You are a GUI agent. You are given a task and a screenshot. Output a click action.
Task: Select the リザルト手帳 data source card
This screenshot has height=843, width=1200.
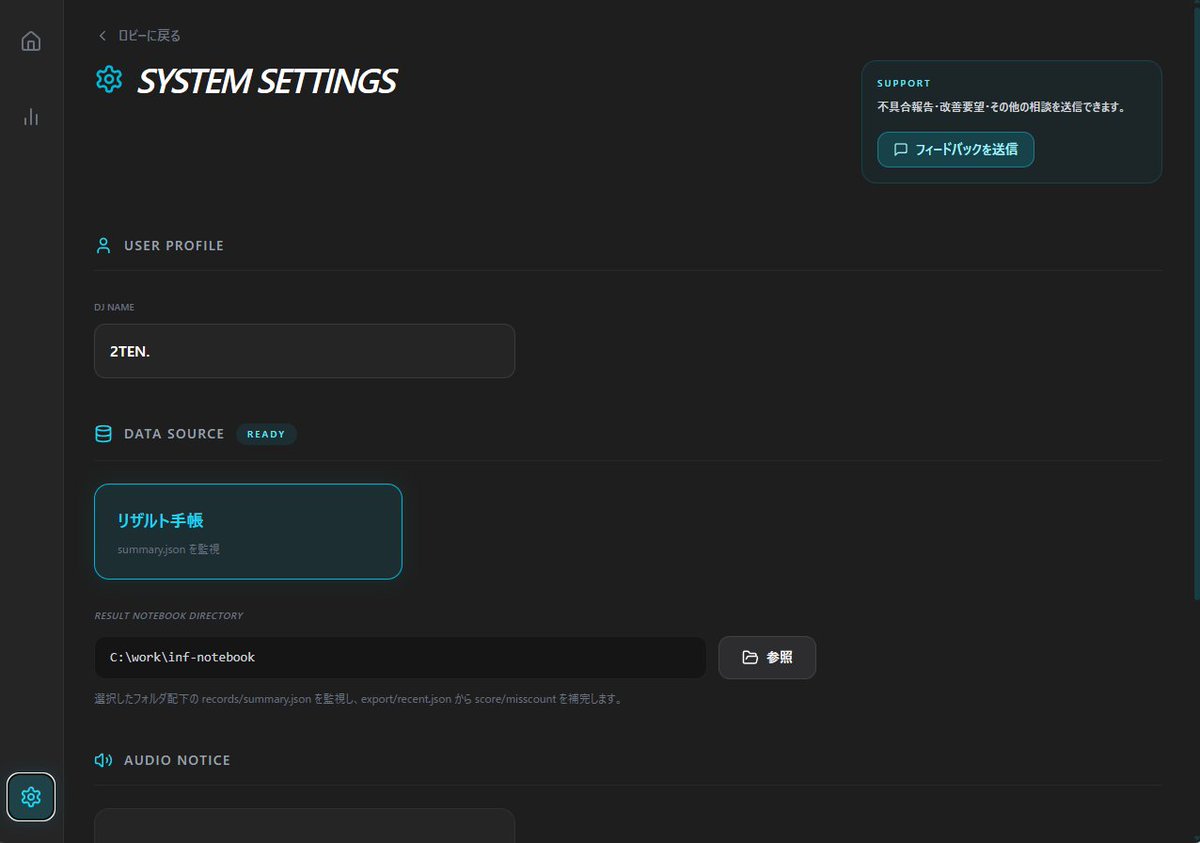point(248,532)
